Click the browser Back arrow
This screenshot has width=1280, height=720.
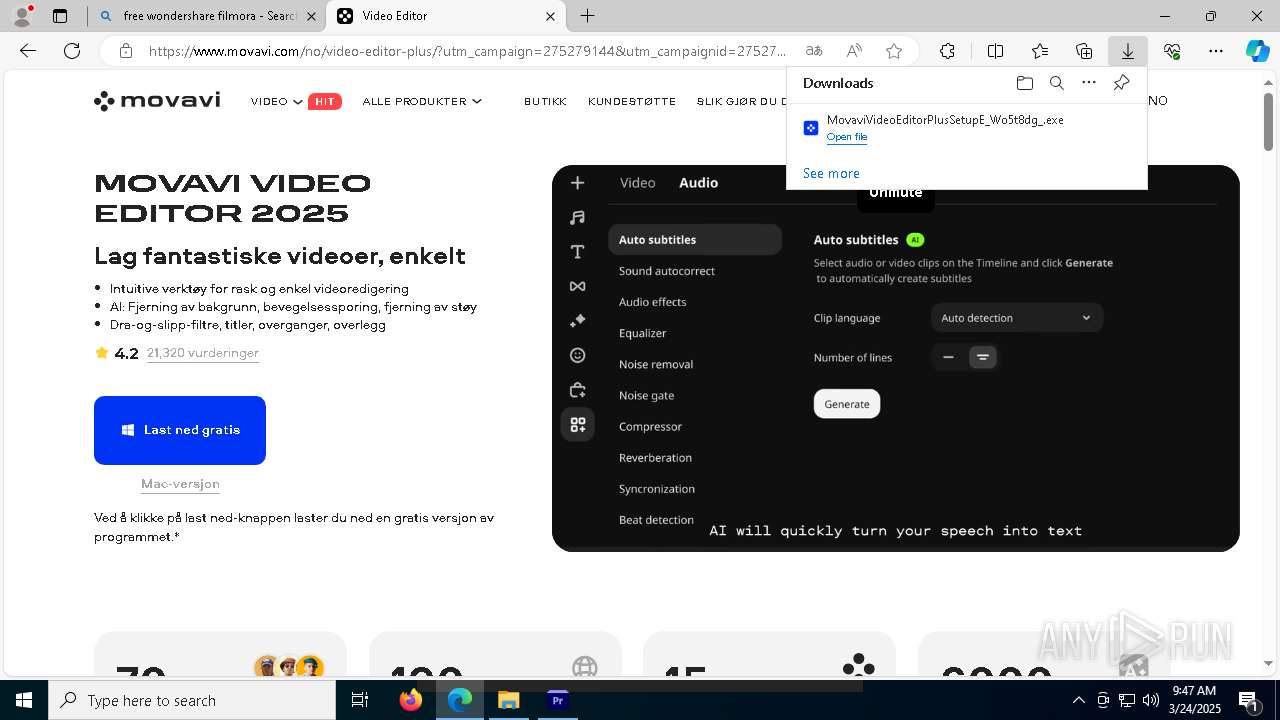(x=28, y=51)
